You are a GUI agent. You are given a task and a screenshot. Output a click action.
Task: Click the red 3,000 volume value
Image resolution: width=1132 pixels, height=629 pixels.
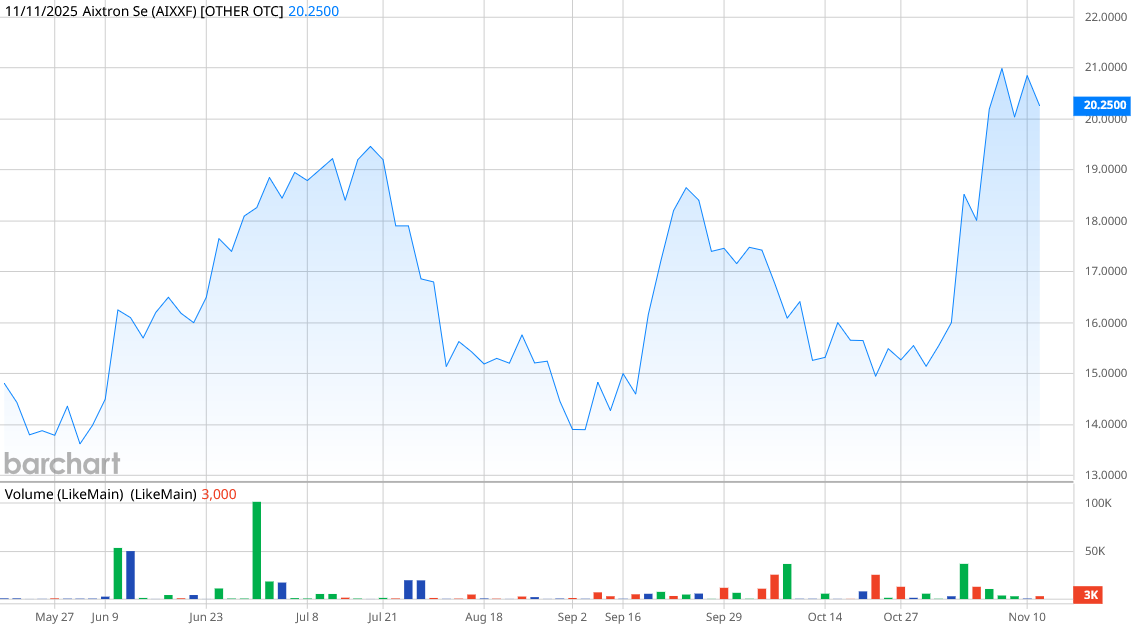219,495
